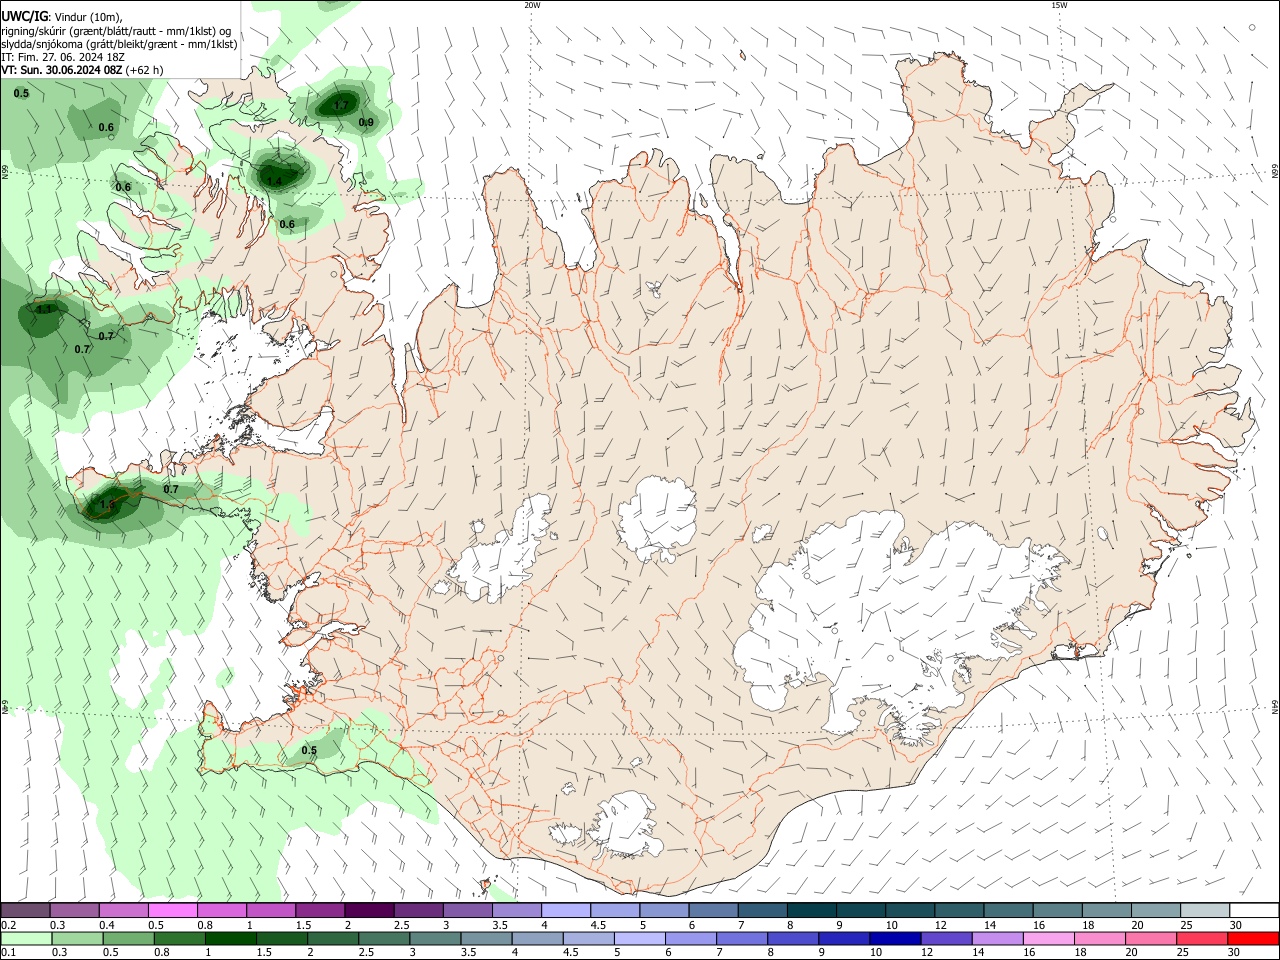1280x960 pixels.
Task: Click the 1.4 rainfall value in Westfjords
Action: pos(274,181)
